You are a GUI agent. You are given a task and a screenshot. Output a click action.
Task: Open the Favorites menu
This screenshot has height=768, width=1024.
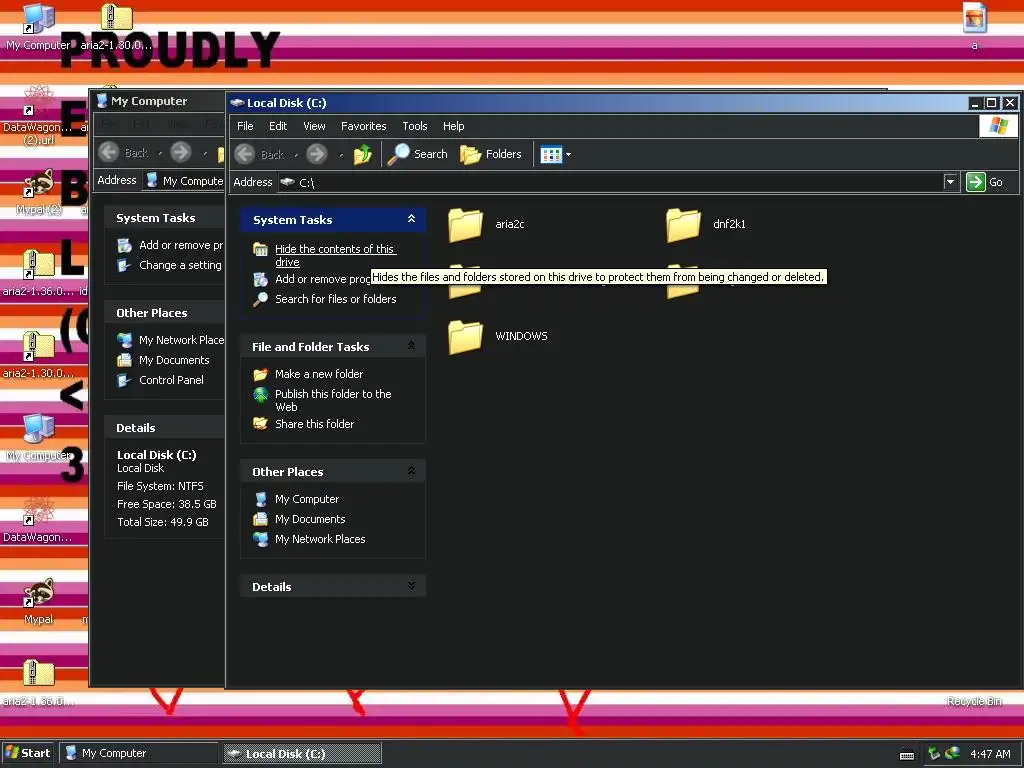(364, 126)
